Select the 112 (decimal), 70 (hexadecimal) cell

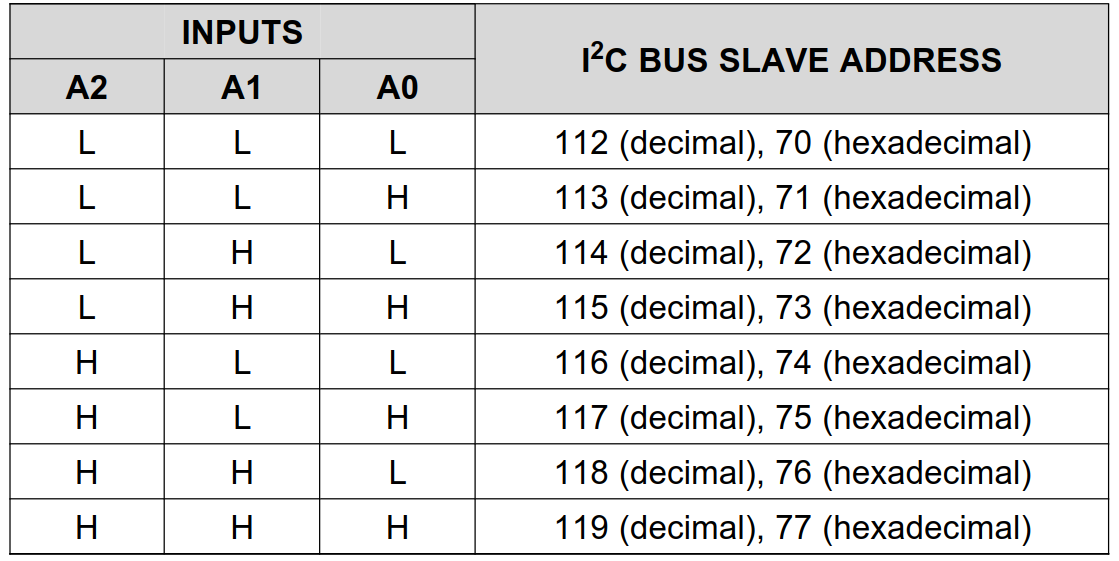[792, 143]
